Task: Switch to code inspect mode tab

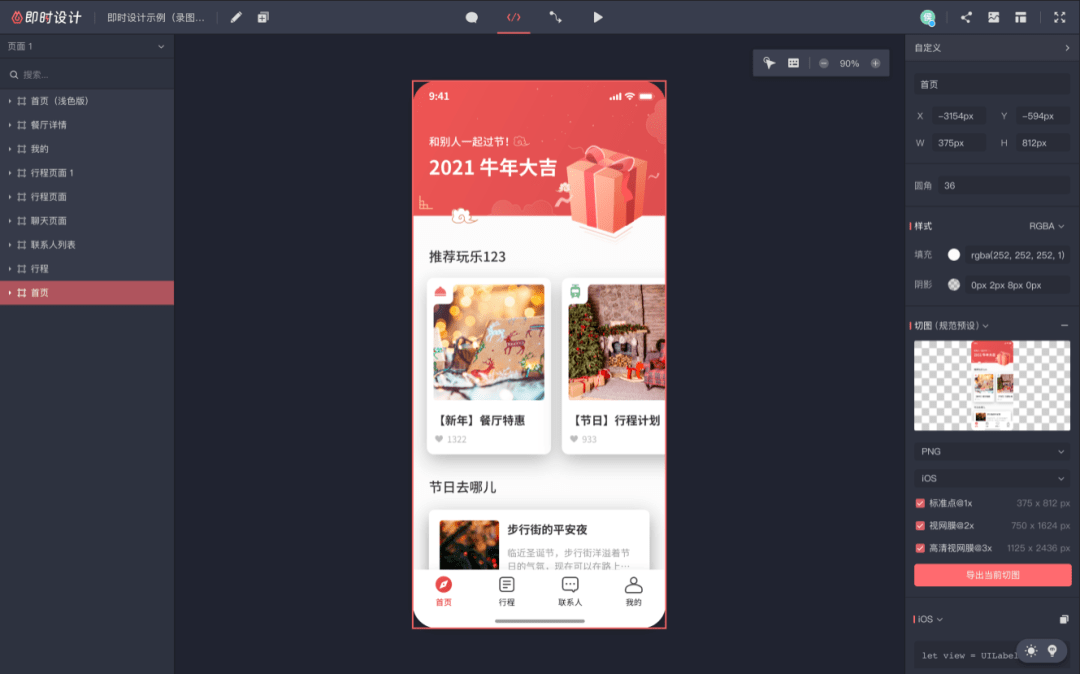Action: 514,17
